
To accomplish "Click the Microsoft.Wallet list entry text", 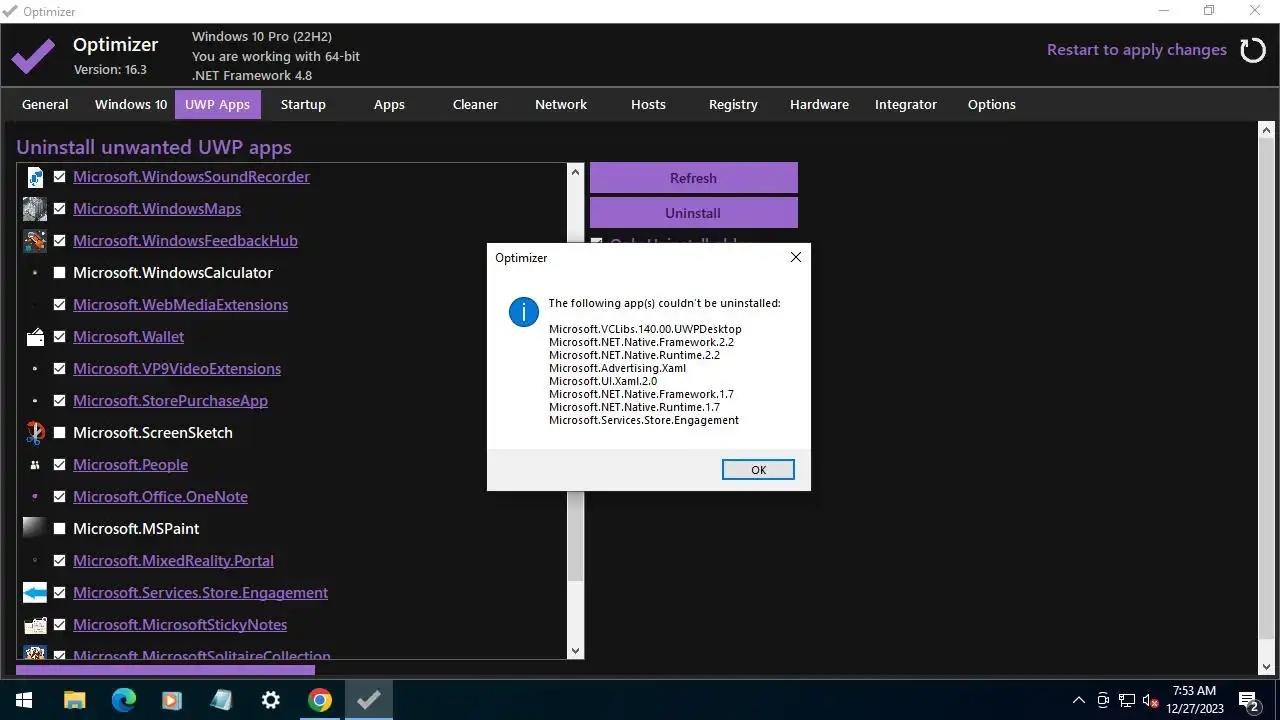I will click(x=128, y=337).
